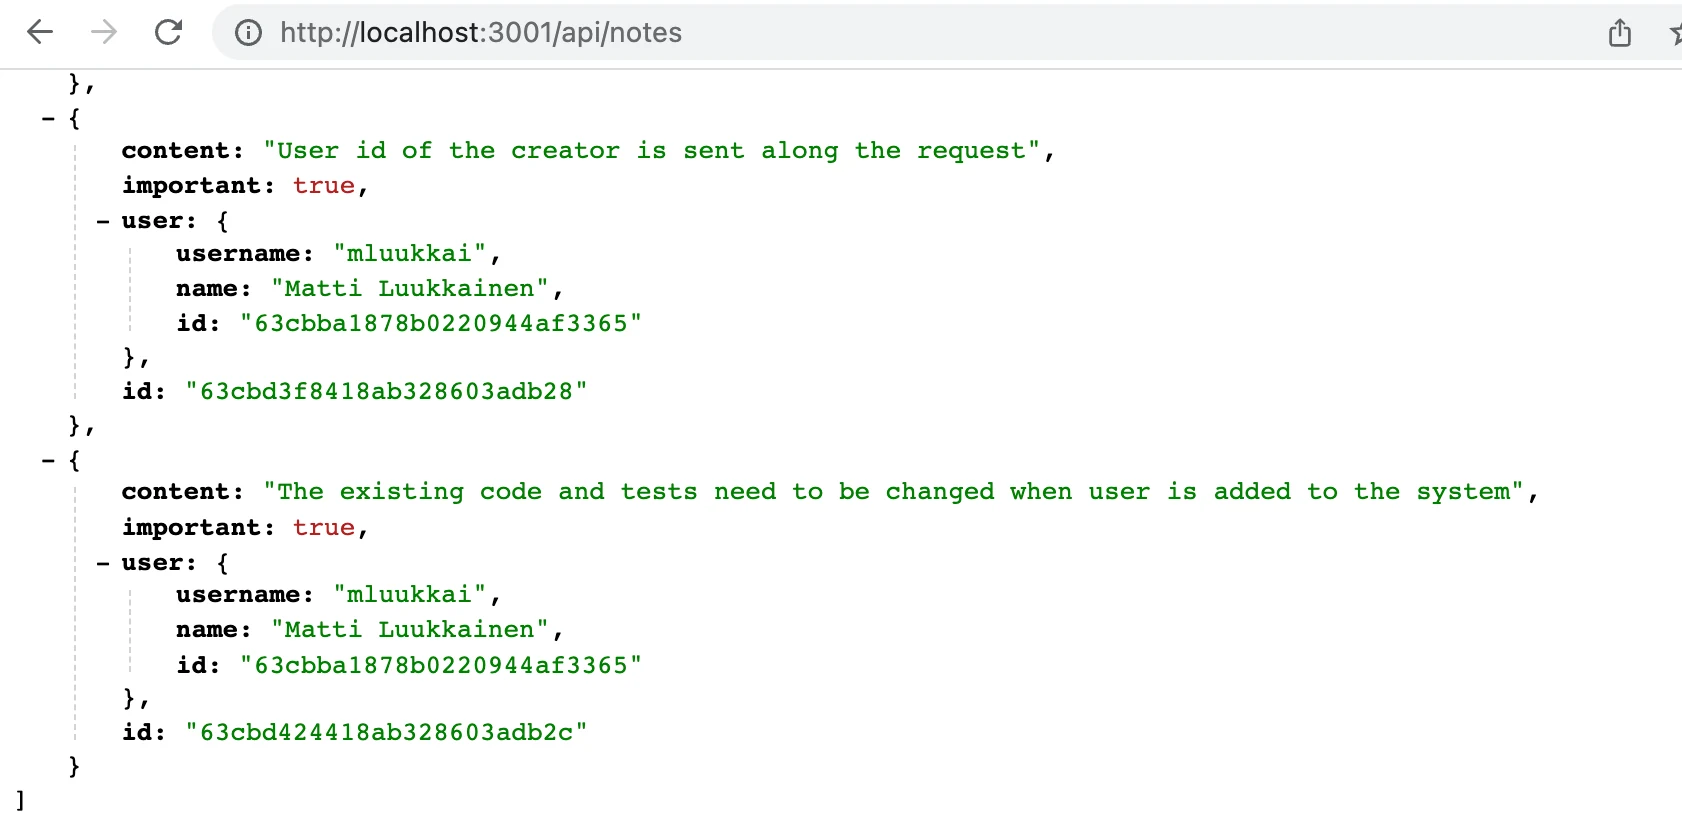Screen dimensions: 1682x820
Task: Collapse note object starting 'The existing code'
Action: [48, 461]
